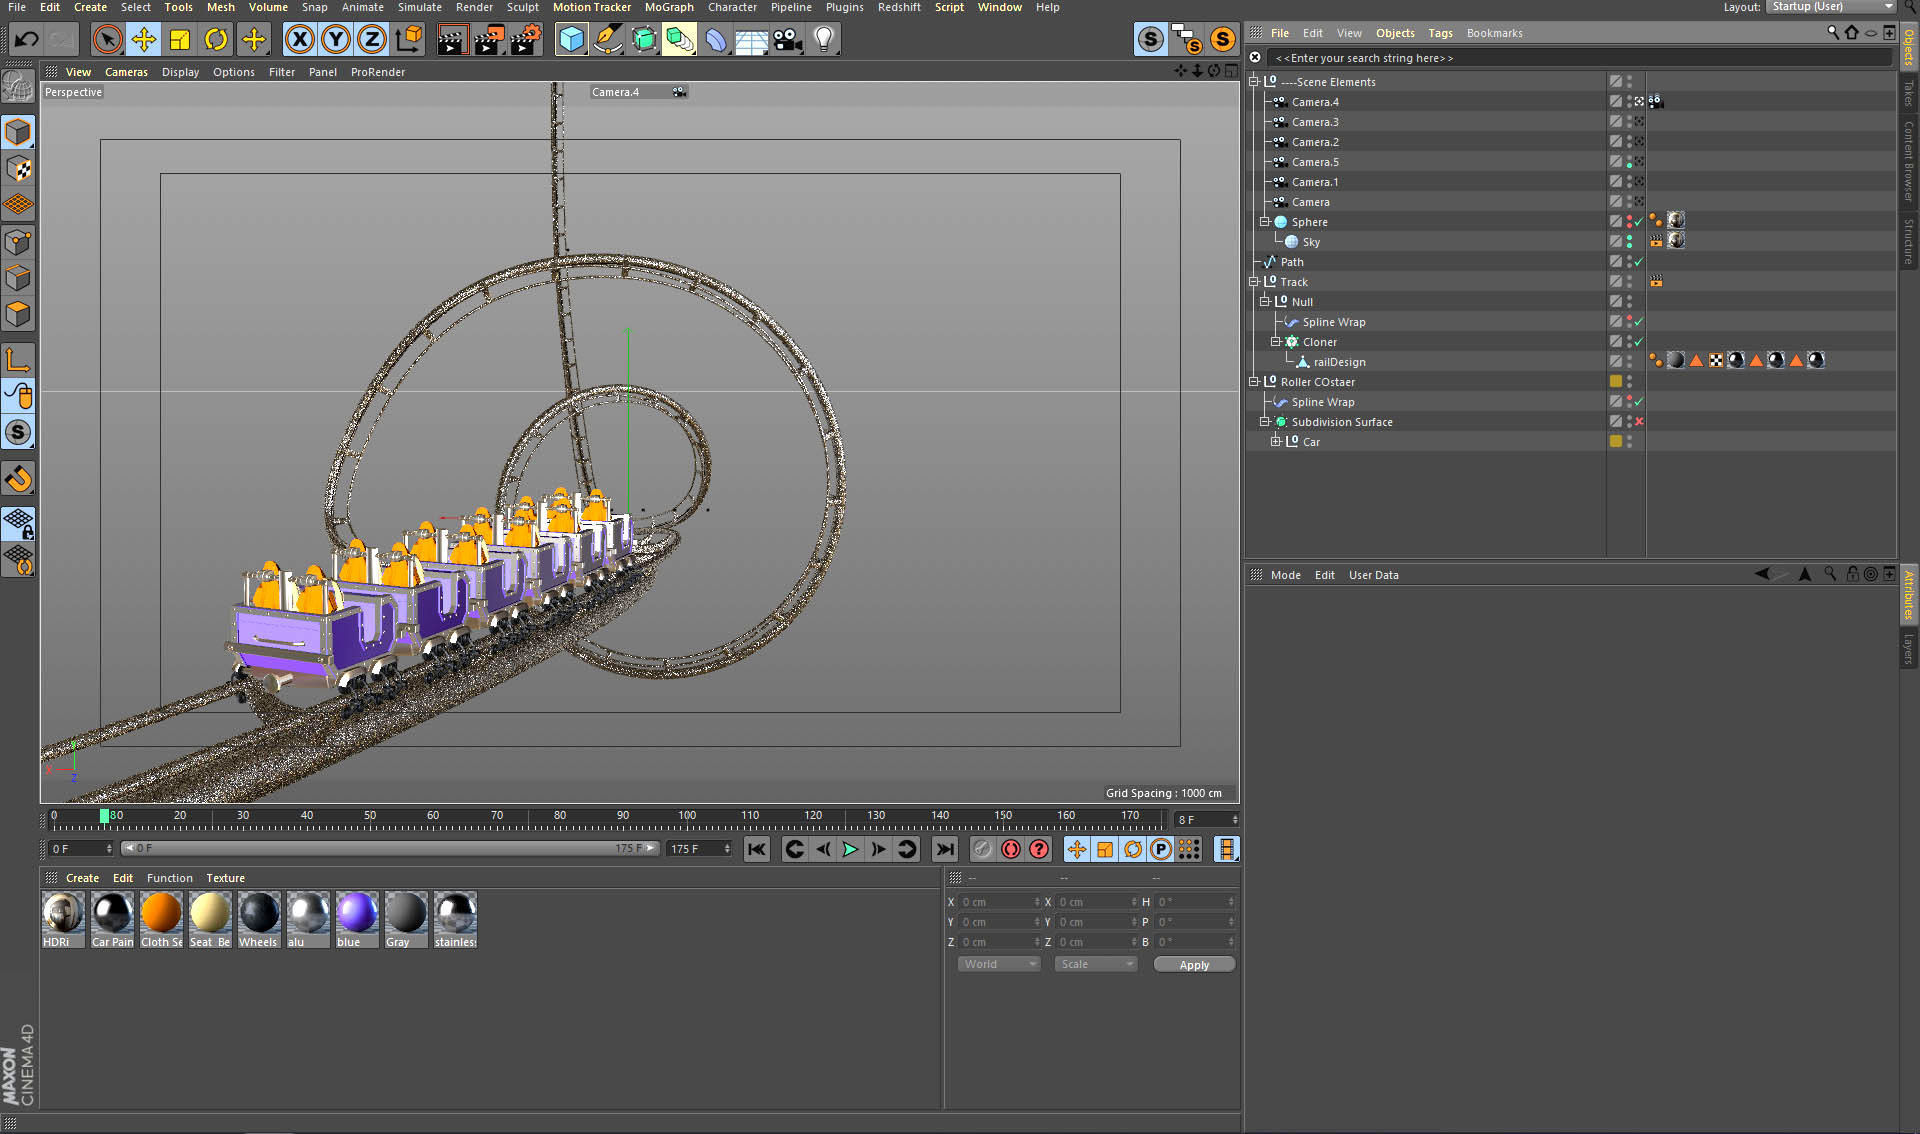This screenshot has width=1920, height=1134.
Task: Click the object search field
Action: pyautogui.click(x=1578, y=58)
